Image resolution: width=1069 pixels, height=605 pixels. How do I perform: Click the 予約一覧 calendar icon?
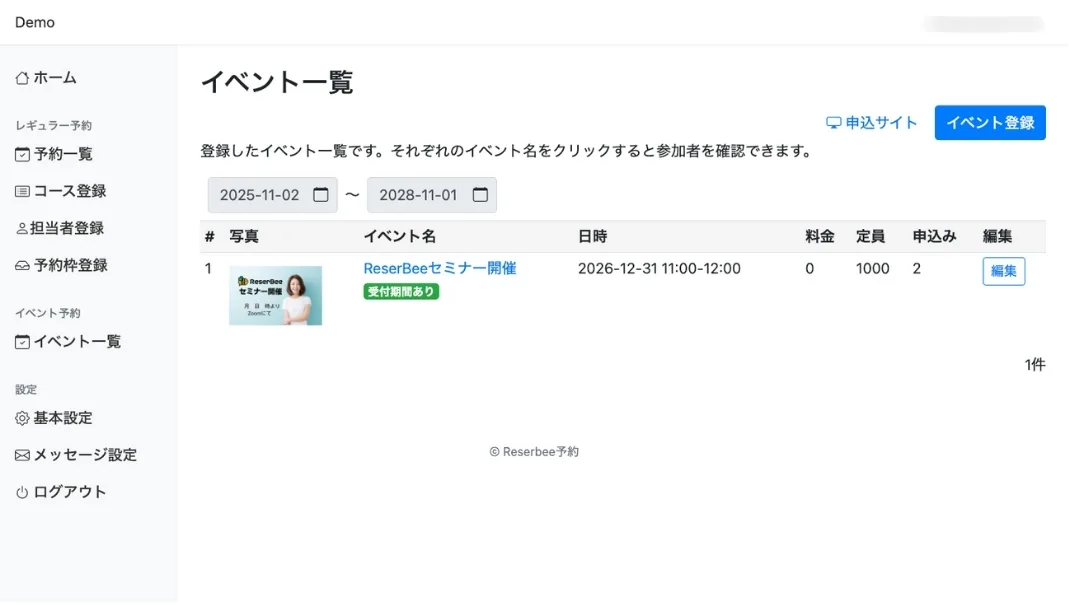coord(22,155)
